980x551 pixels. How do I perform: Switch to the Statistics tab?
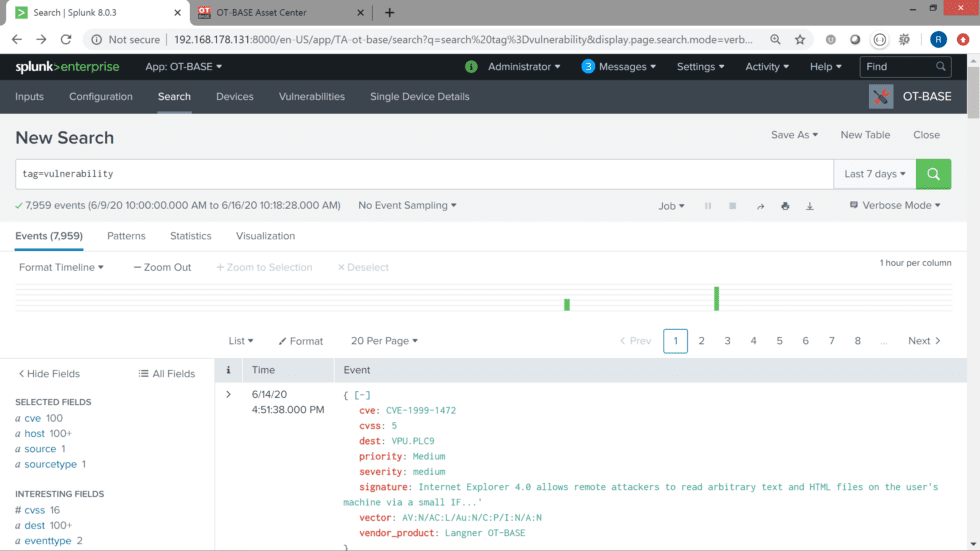(x=190, y=236)
